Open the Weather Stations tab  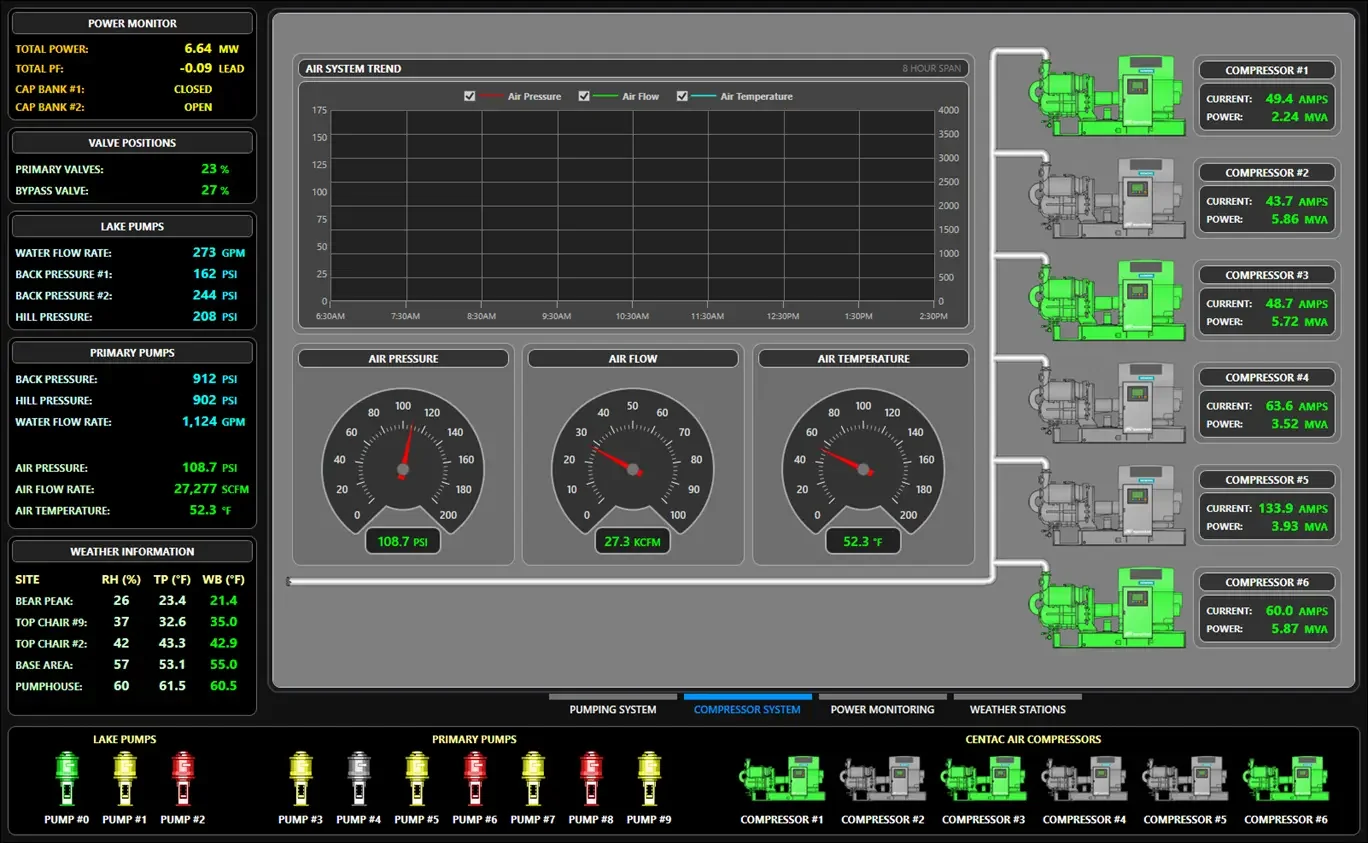pos(1017,708)
